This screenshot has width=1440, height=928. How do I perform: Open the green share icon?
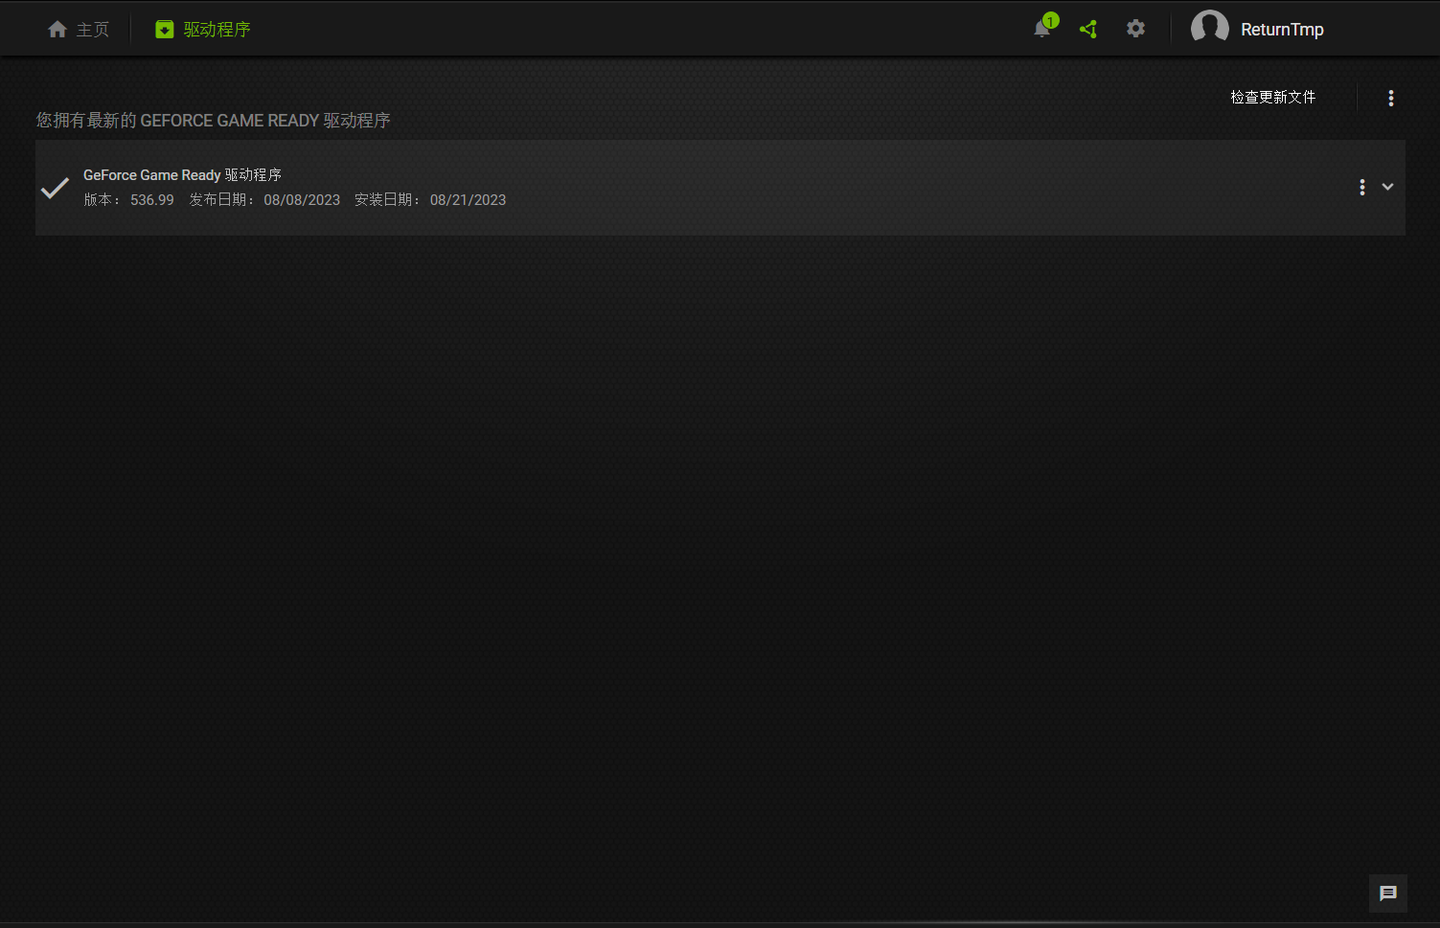[x=1088, y=29]
